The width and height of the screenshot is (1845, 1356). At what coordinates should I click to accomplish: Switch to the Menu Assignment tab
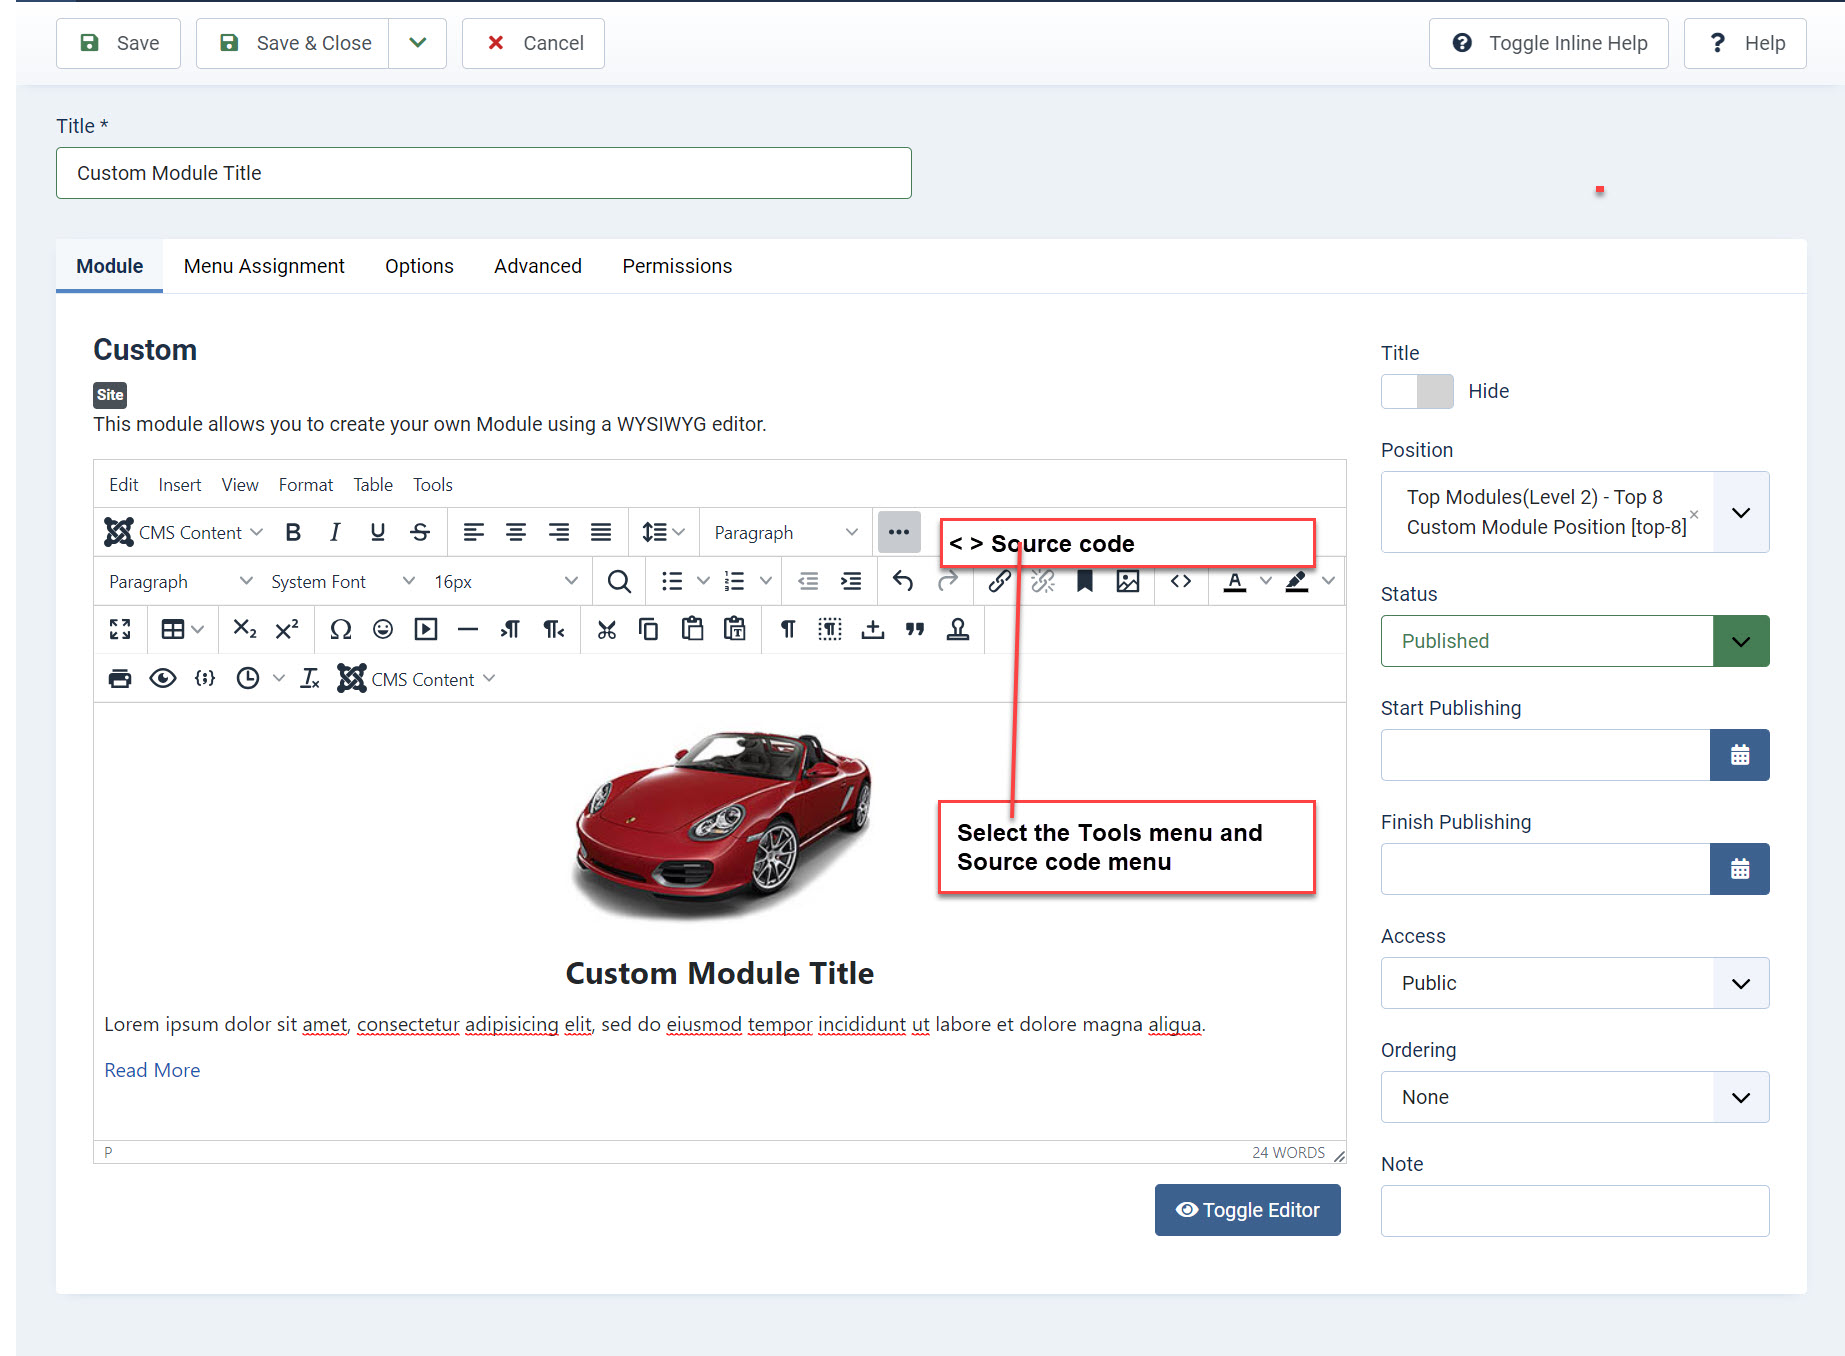coord(264,266)
